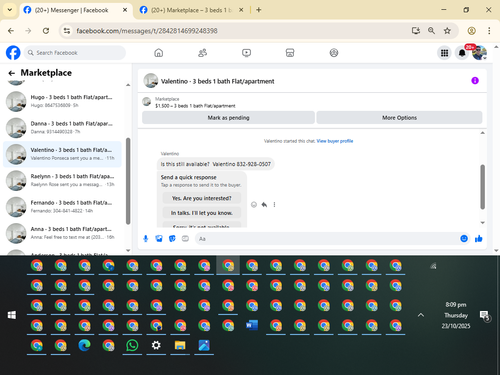
Task: Open the Photos app from the taskbar
Action: 204,345
